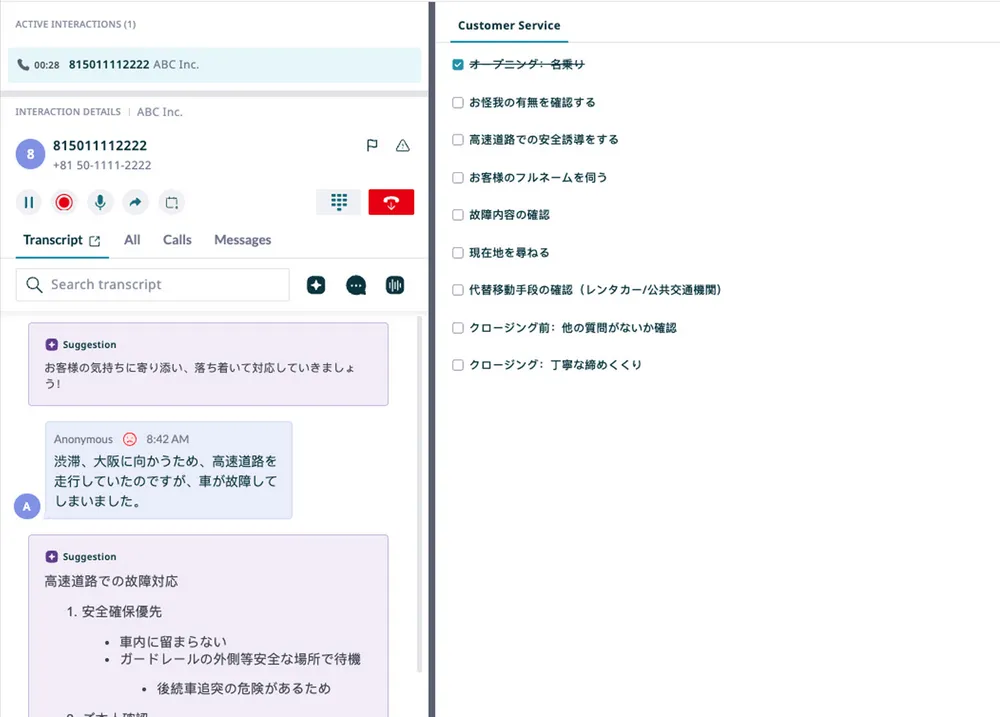Click the red call recording button

[x=64, y=203]
